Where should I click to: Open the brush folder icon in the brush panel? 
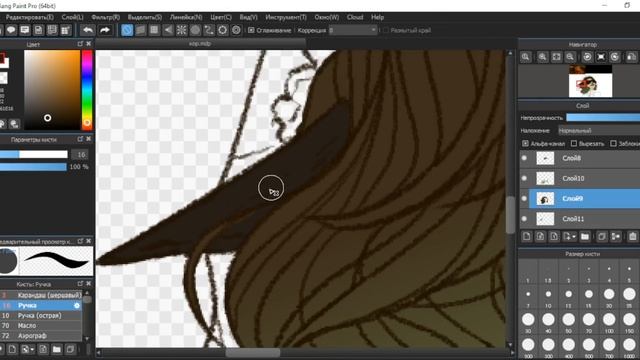57,349
